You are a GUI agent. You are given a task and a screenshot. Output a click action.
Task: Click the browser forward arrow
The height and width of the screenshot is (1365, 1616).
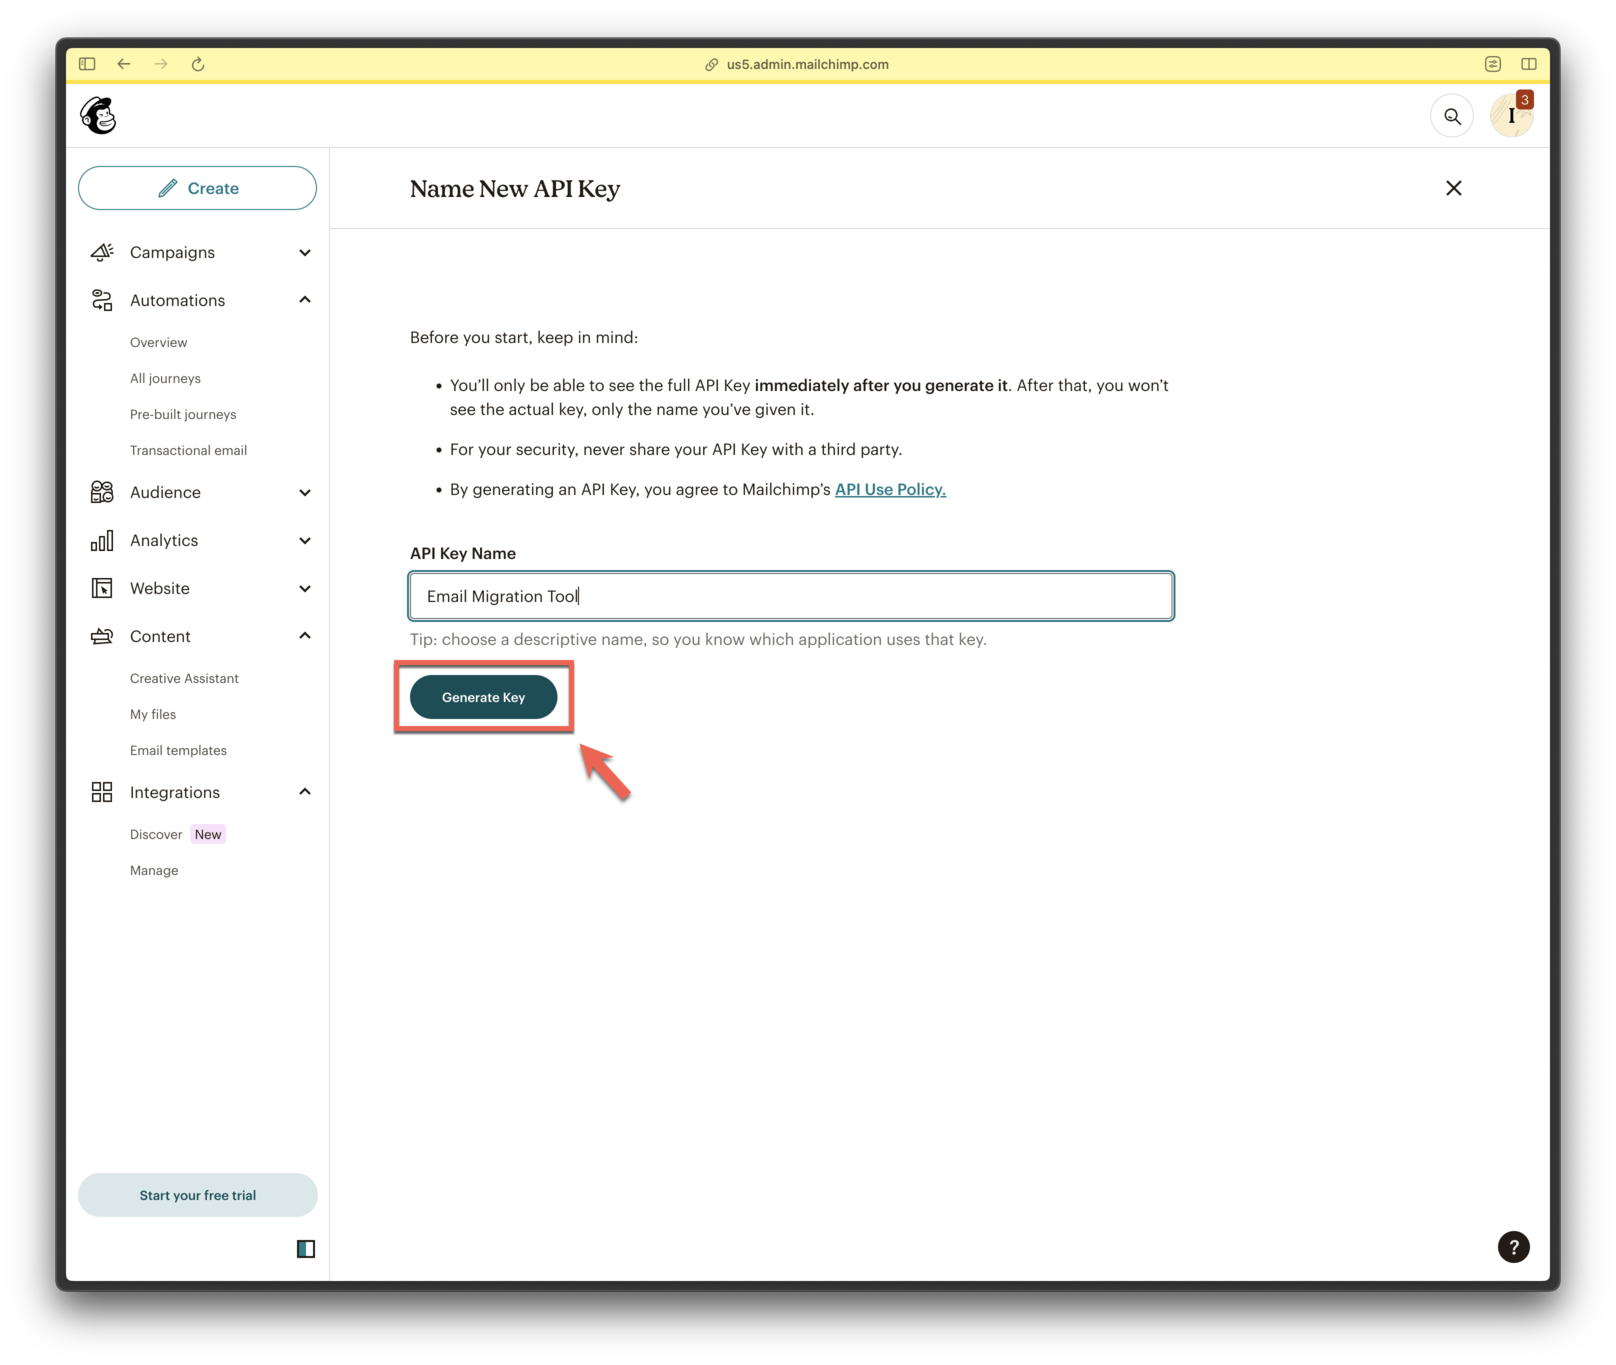coord(161,64)
